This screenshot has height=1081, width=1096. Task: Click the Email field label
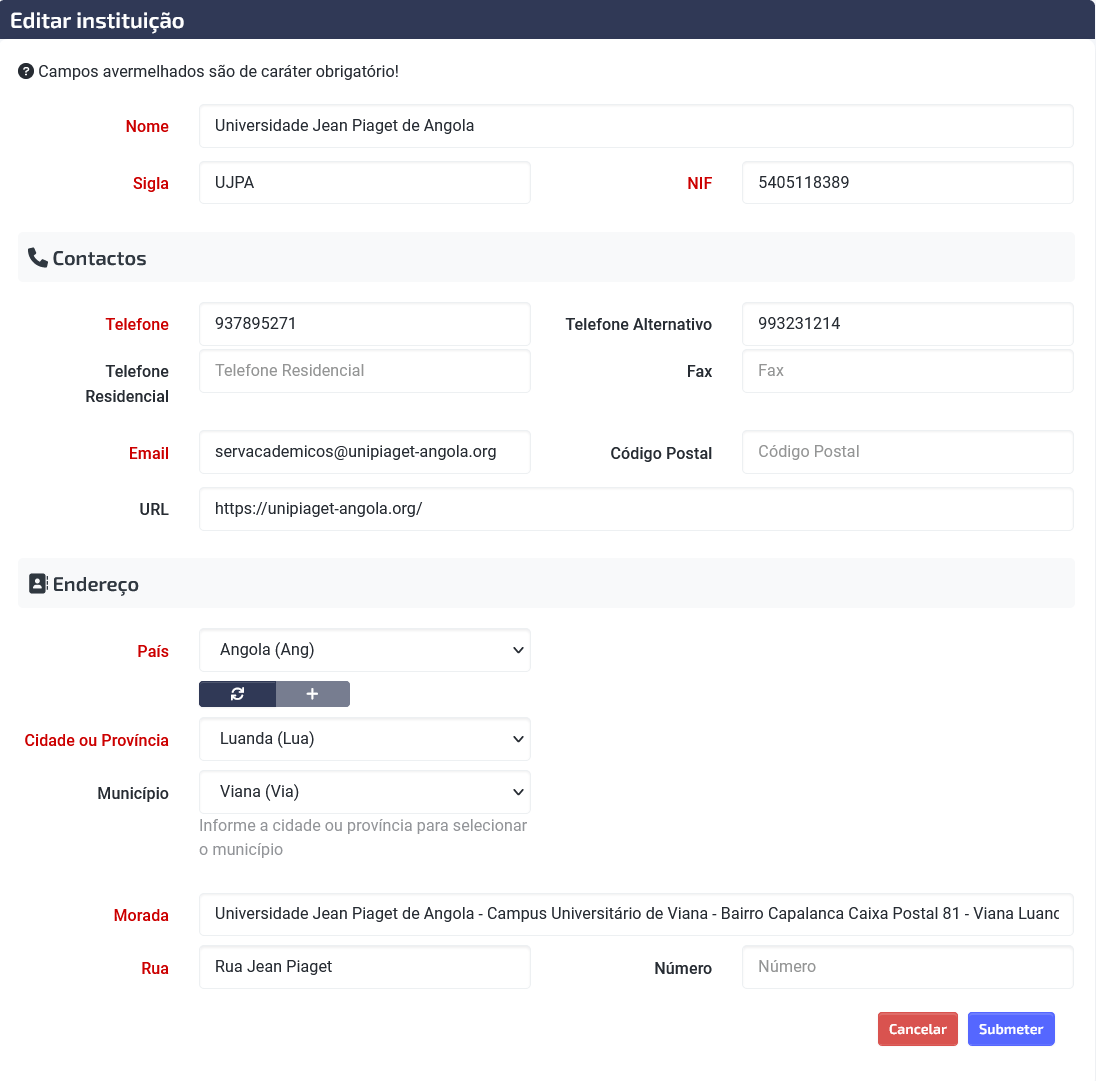click(x=149, y=454)
